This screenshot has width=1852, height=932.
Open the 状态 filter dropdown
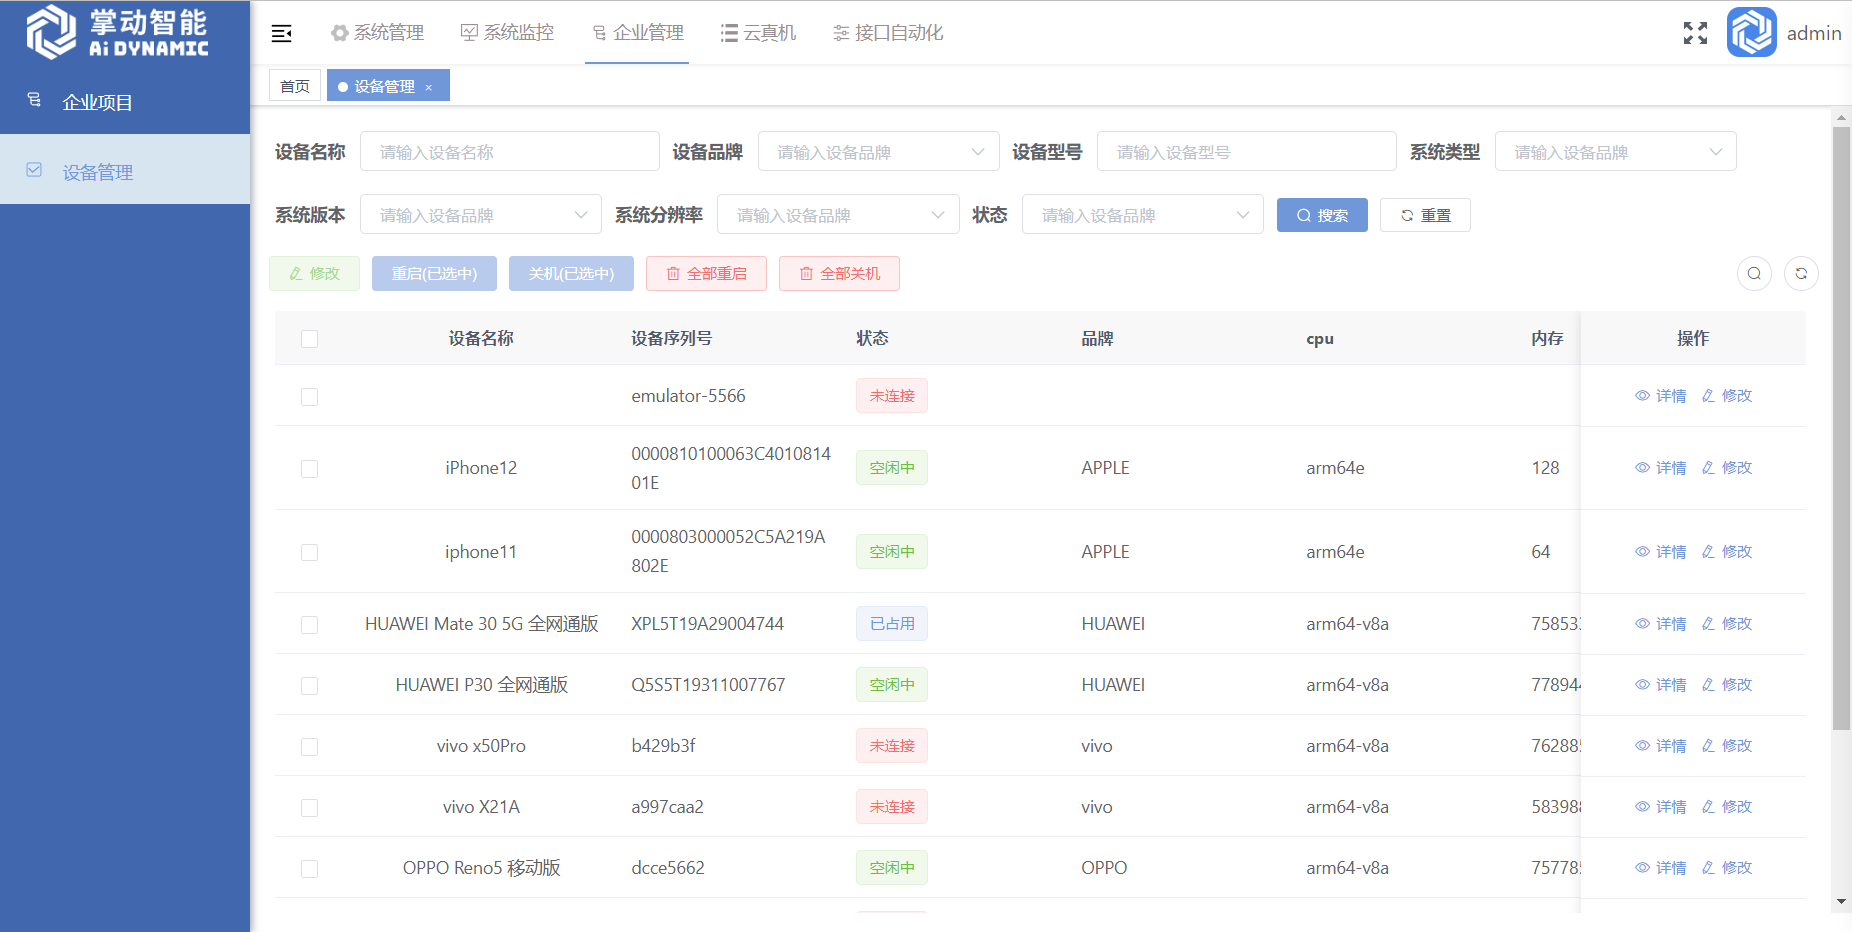[x=1143, y=215]
